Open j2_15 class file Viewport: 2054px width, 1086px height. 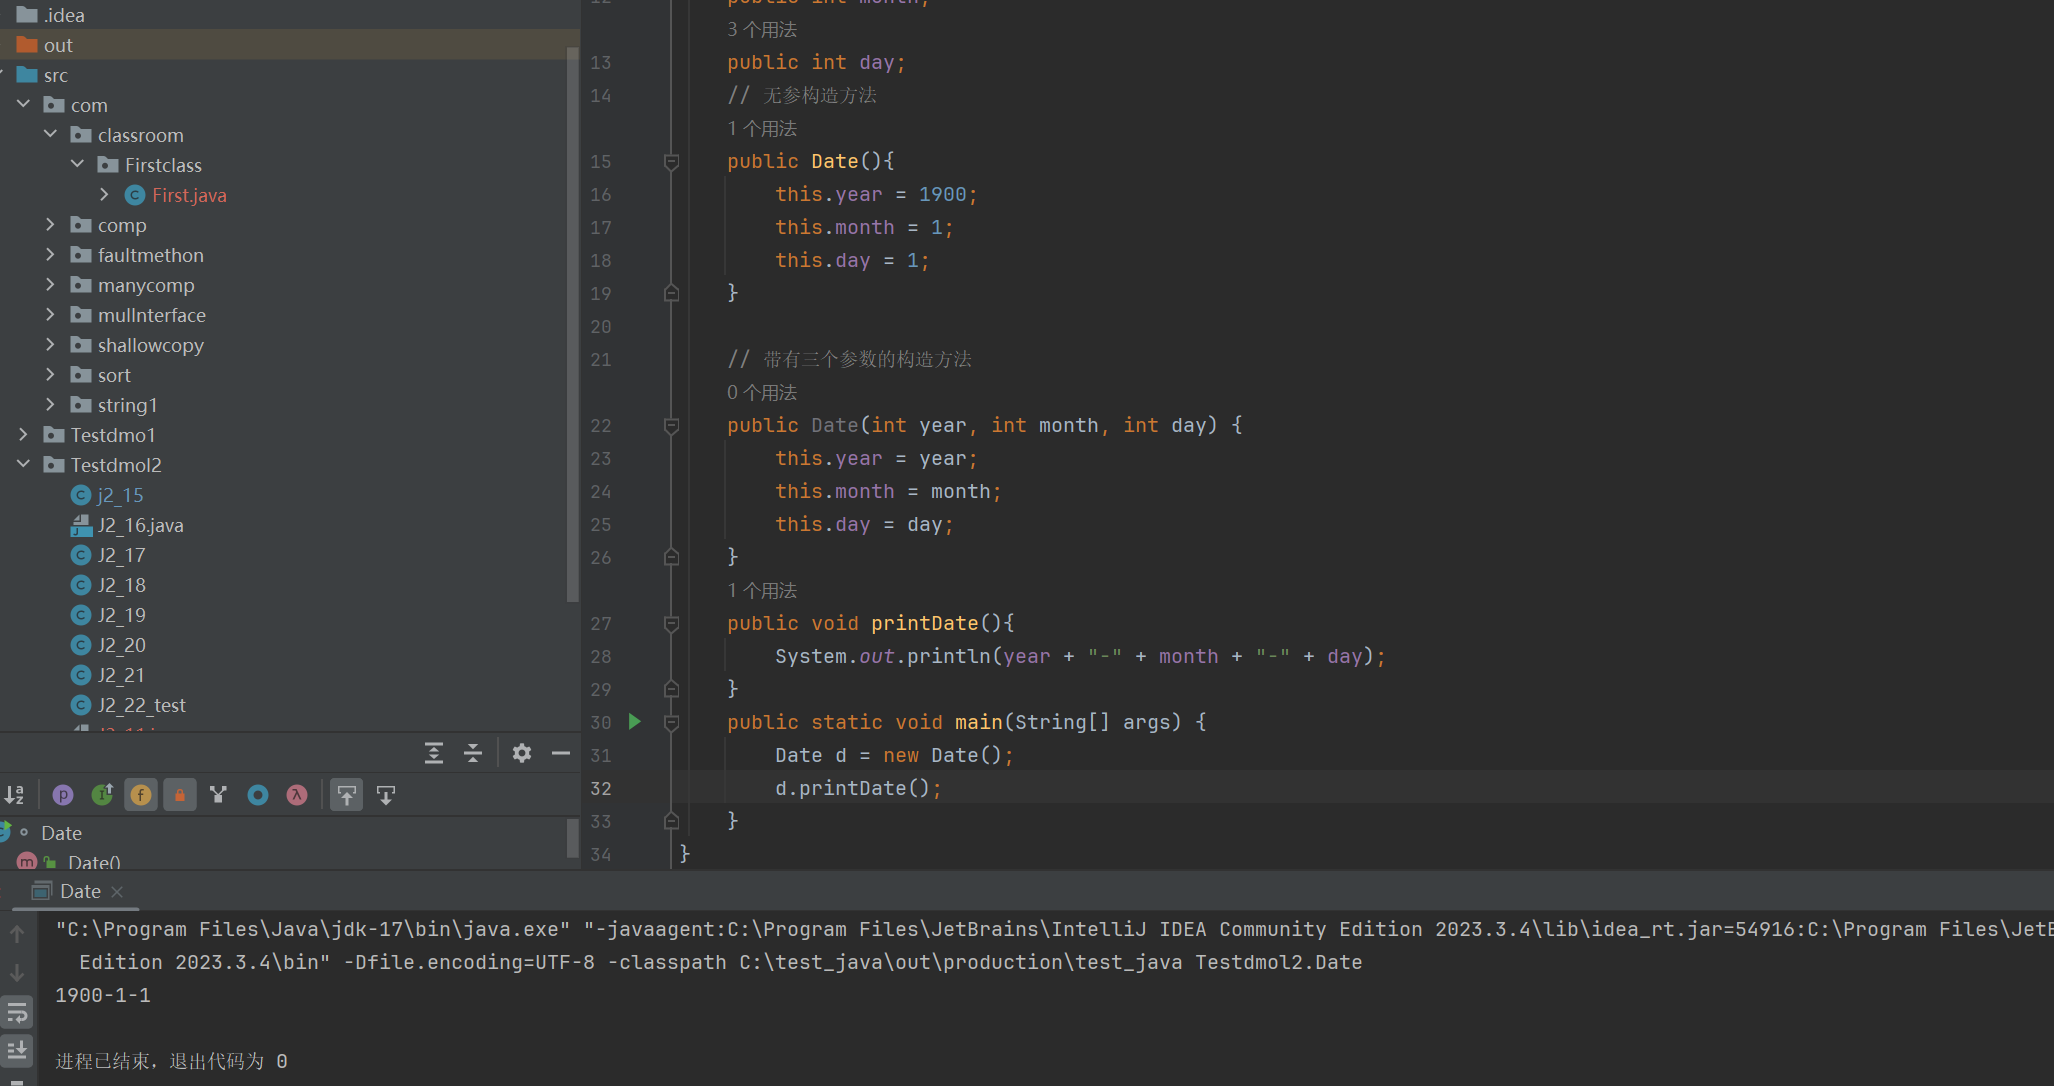(x=120, y=495)
